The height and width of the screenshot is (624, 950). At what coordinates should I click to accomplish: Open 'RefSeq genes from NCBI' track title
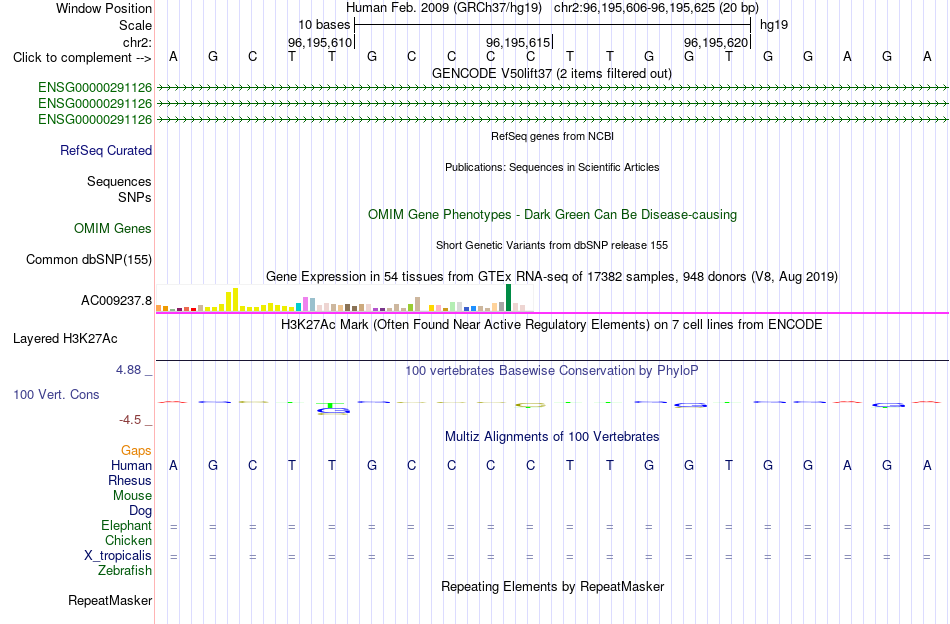click(x=553, y=136)
